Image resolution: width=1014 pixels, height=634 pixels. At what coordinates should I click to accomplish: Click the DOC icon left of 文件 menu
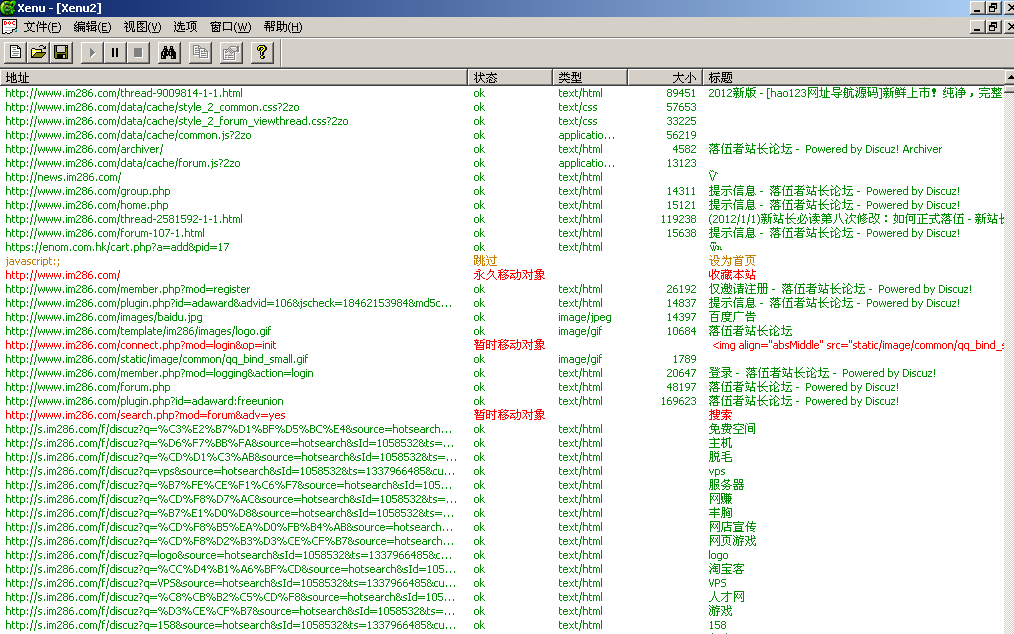9,27
